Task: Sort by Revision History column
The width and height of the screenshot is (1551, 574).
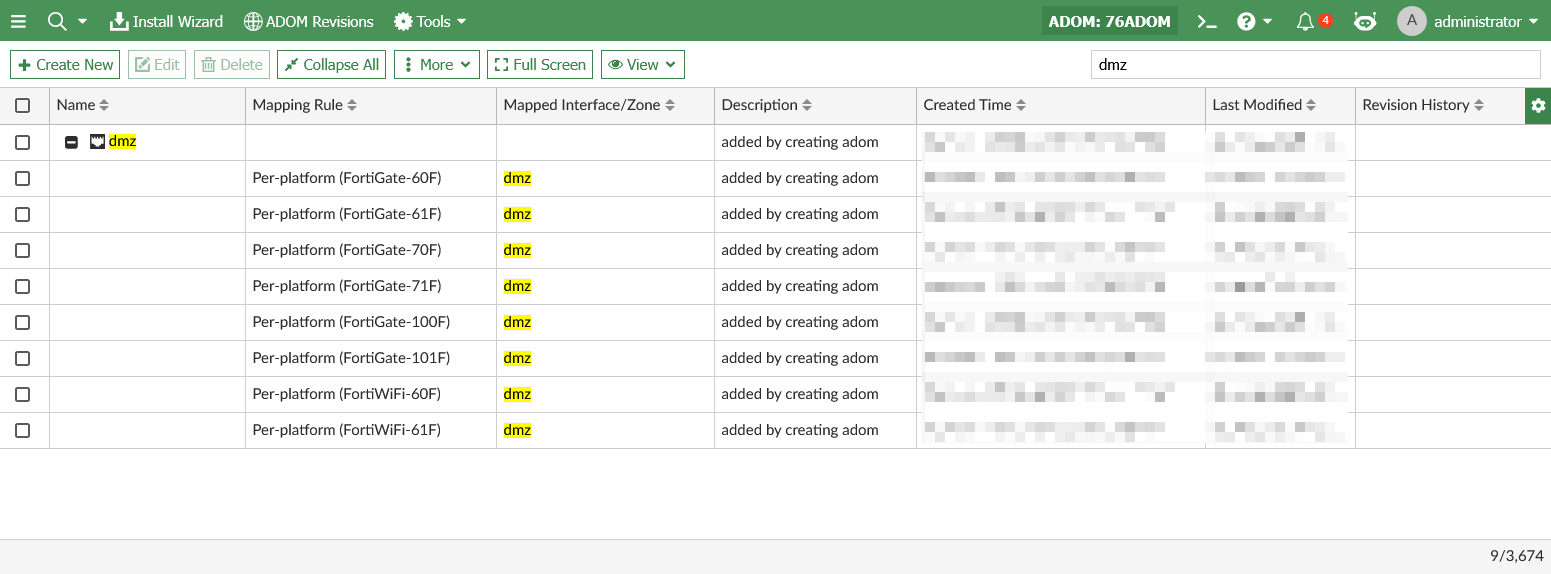Action: point(1423,105)
